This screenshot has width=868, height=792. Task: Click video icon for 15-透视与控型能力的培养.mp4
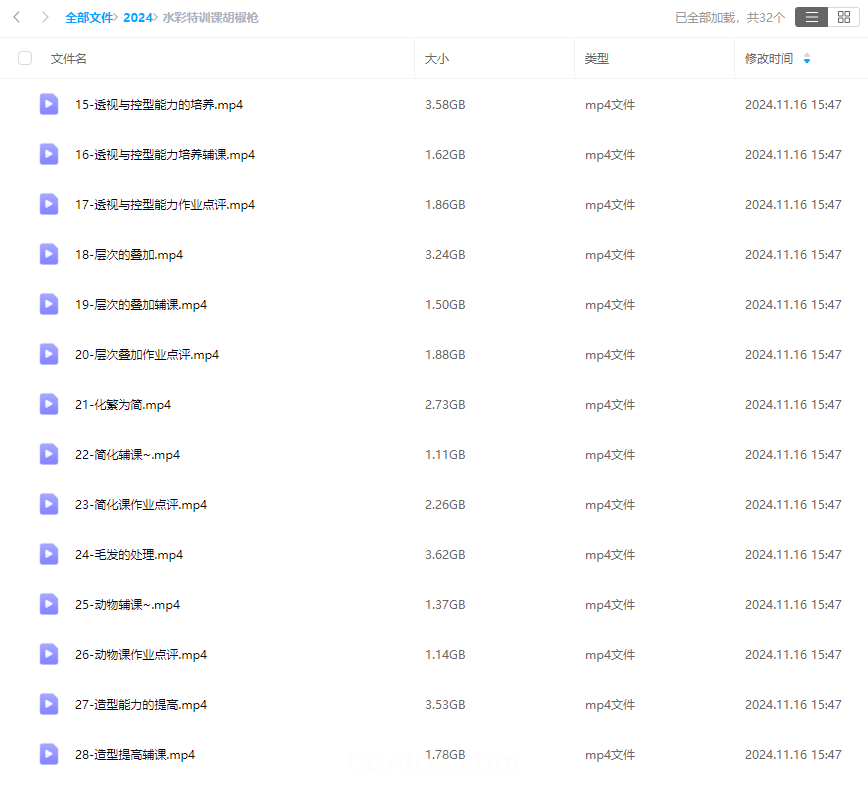click(49, 104)
